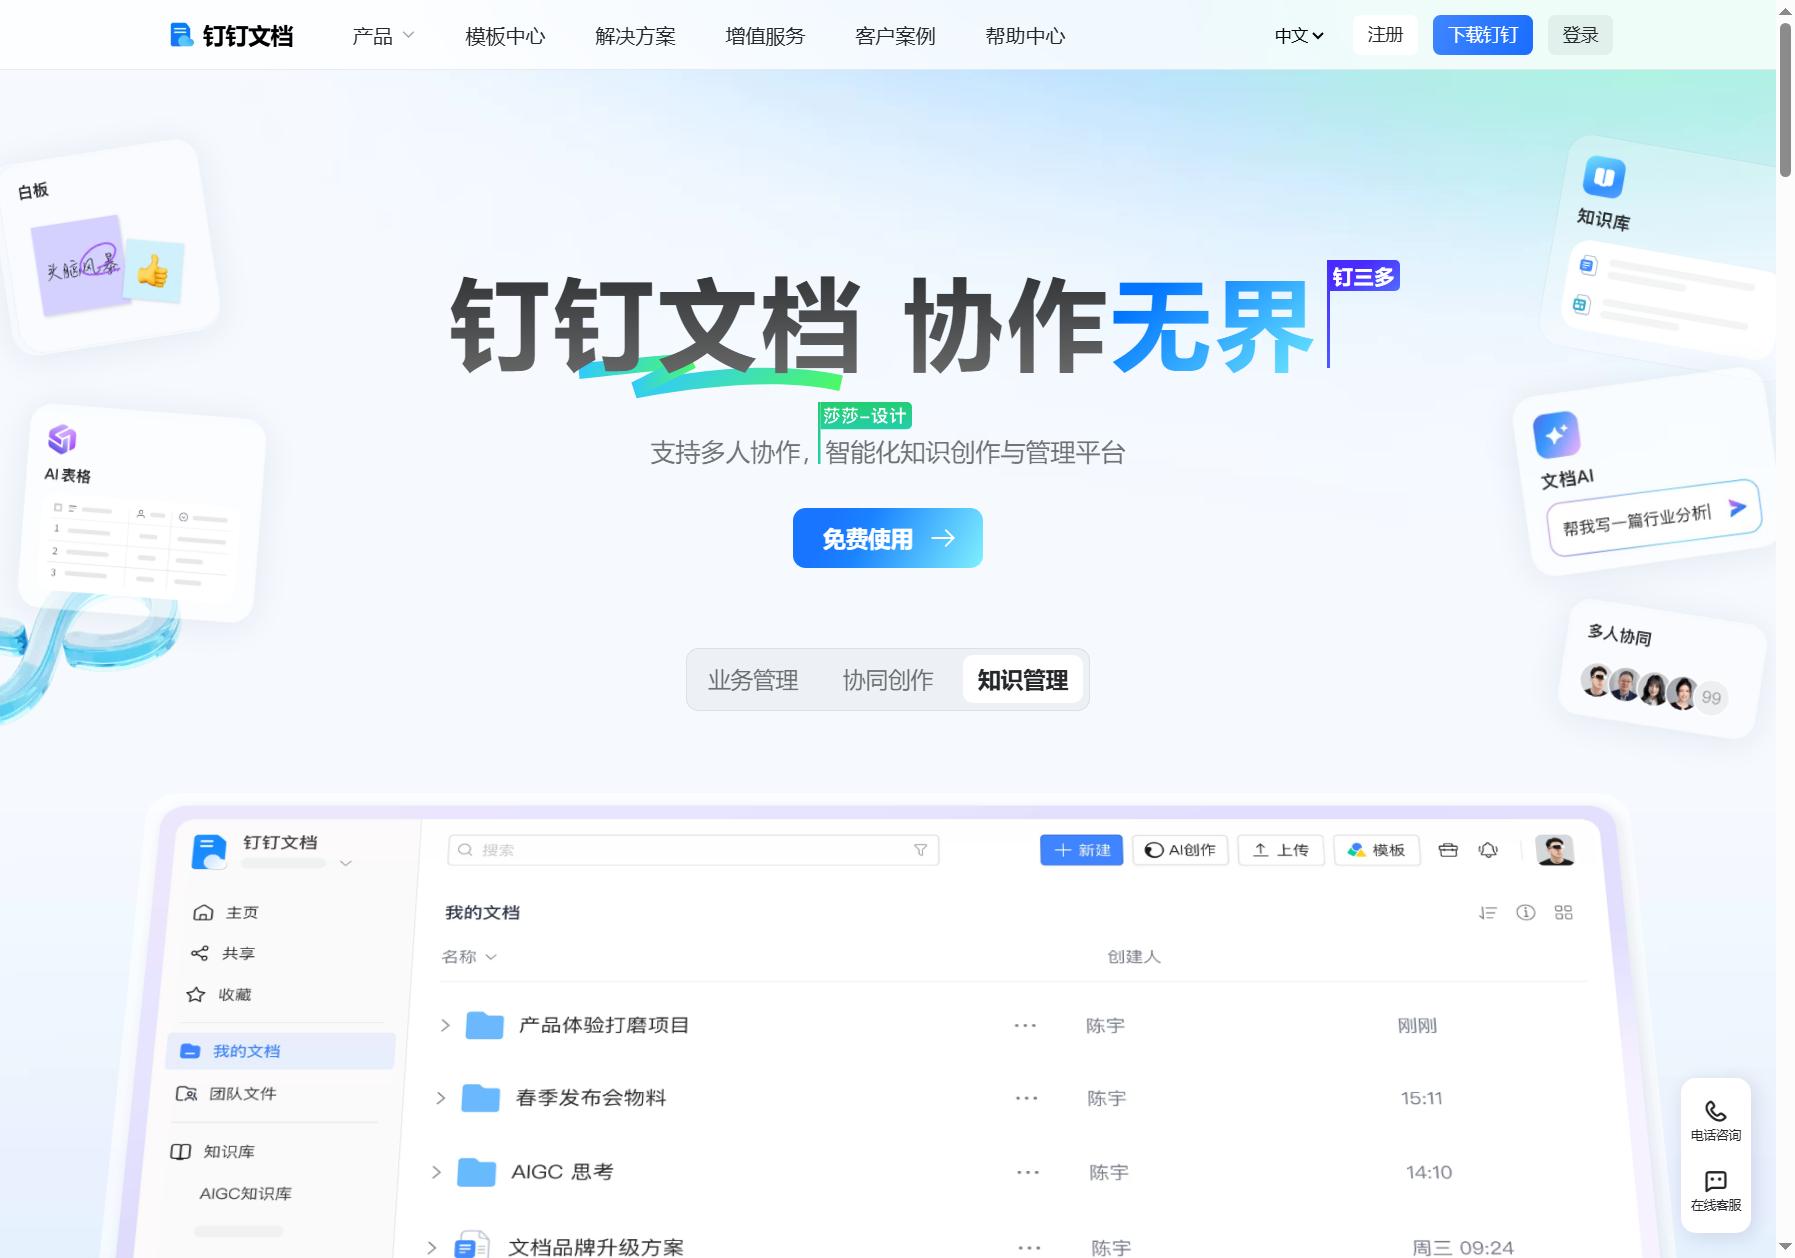Switch to the 协同创作 tab

point(888,680)
